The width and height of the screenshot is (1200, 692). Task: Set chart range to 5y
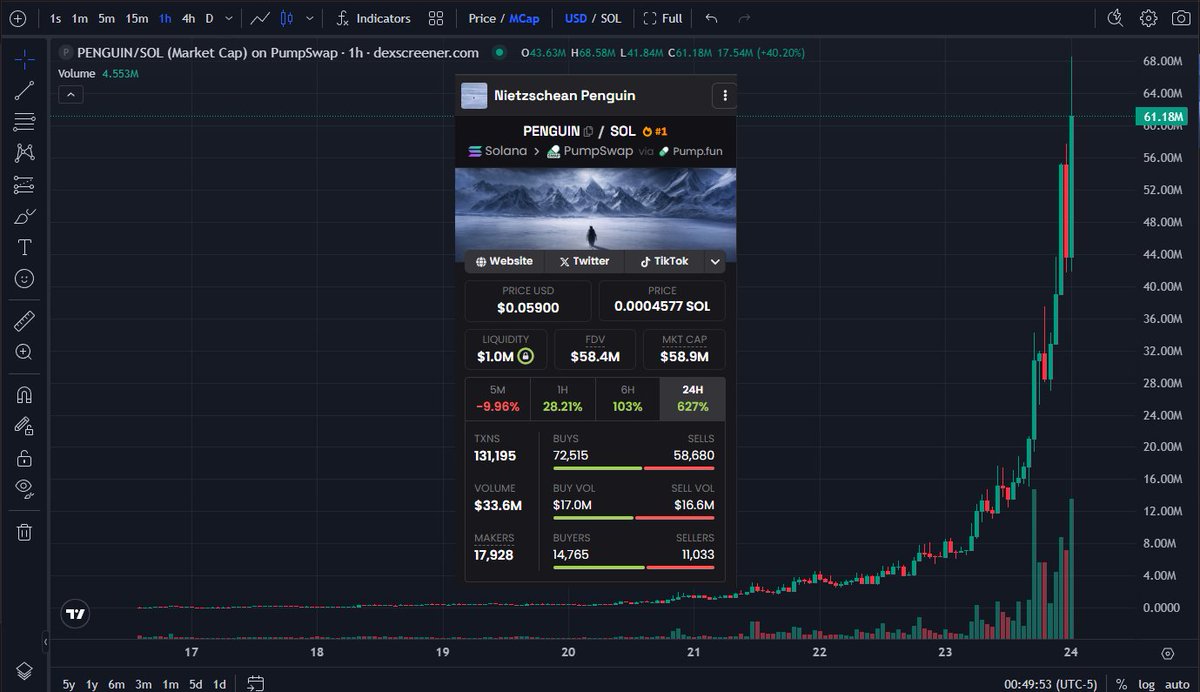click(69, 684)
